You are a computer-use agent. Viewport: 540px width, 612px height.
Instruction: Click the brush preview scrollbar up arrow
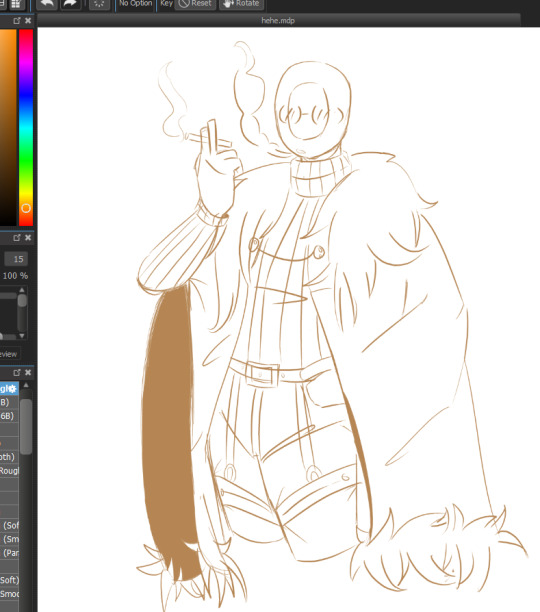pyautogui.click(x=22, y=290)
